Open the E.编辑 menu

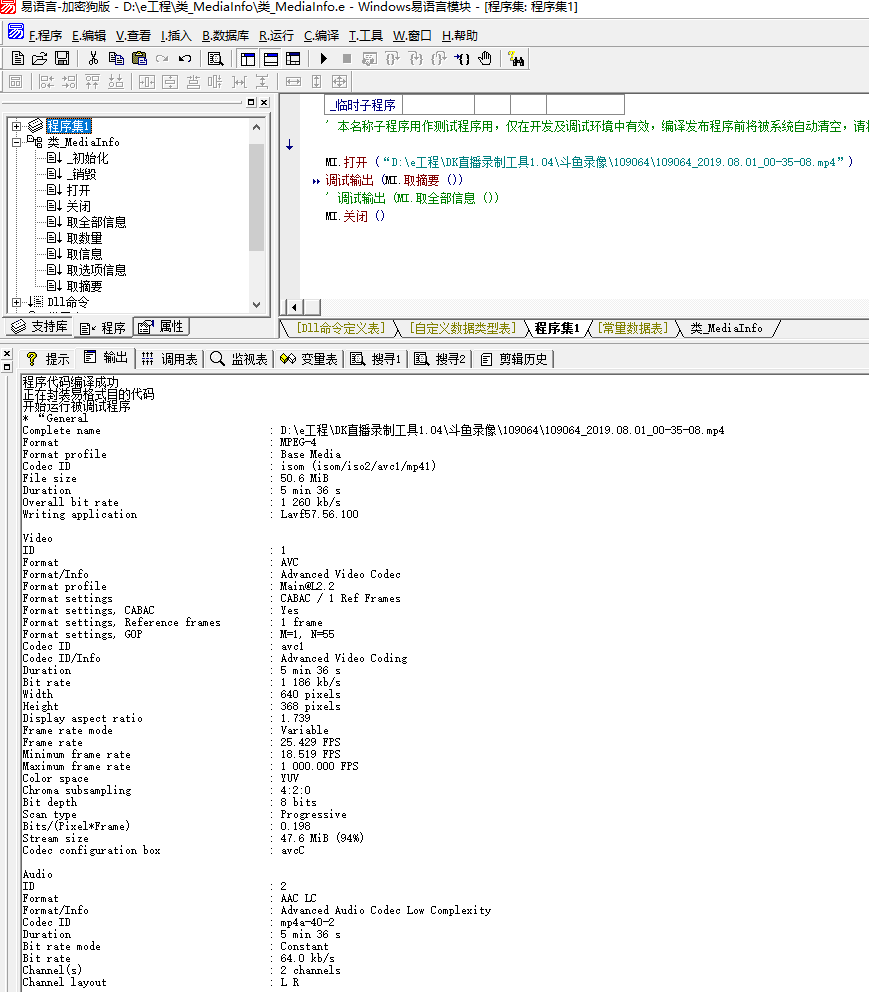pos(89,35)
